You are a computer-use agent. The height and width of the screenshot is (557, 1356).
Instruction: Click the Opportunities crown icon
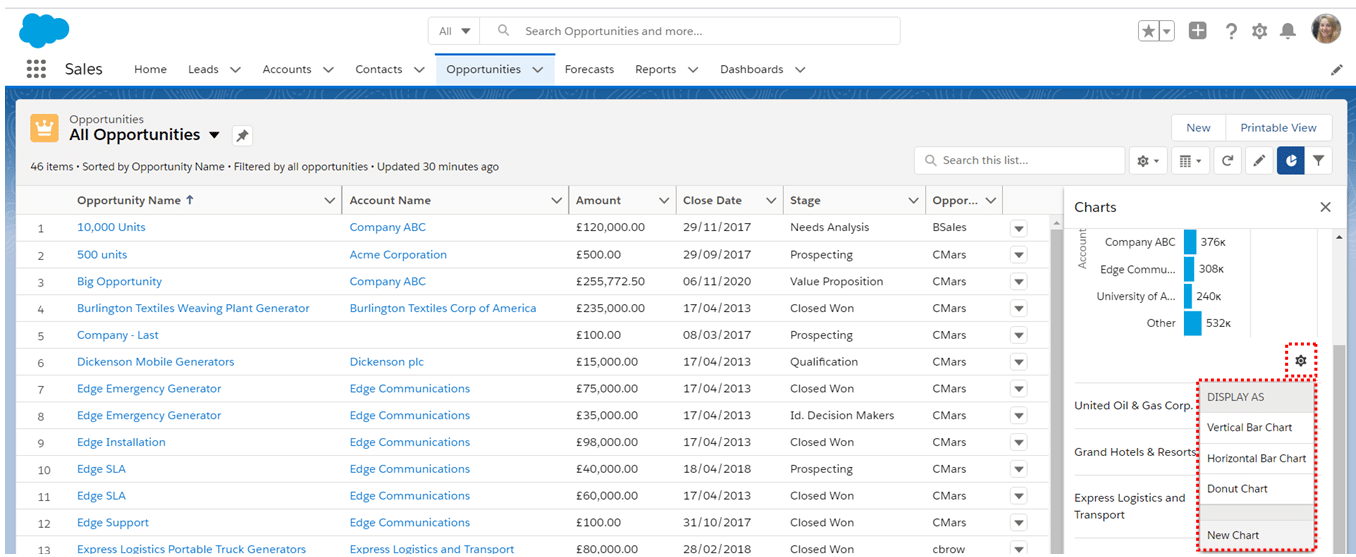pos(44,128)
